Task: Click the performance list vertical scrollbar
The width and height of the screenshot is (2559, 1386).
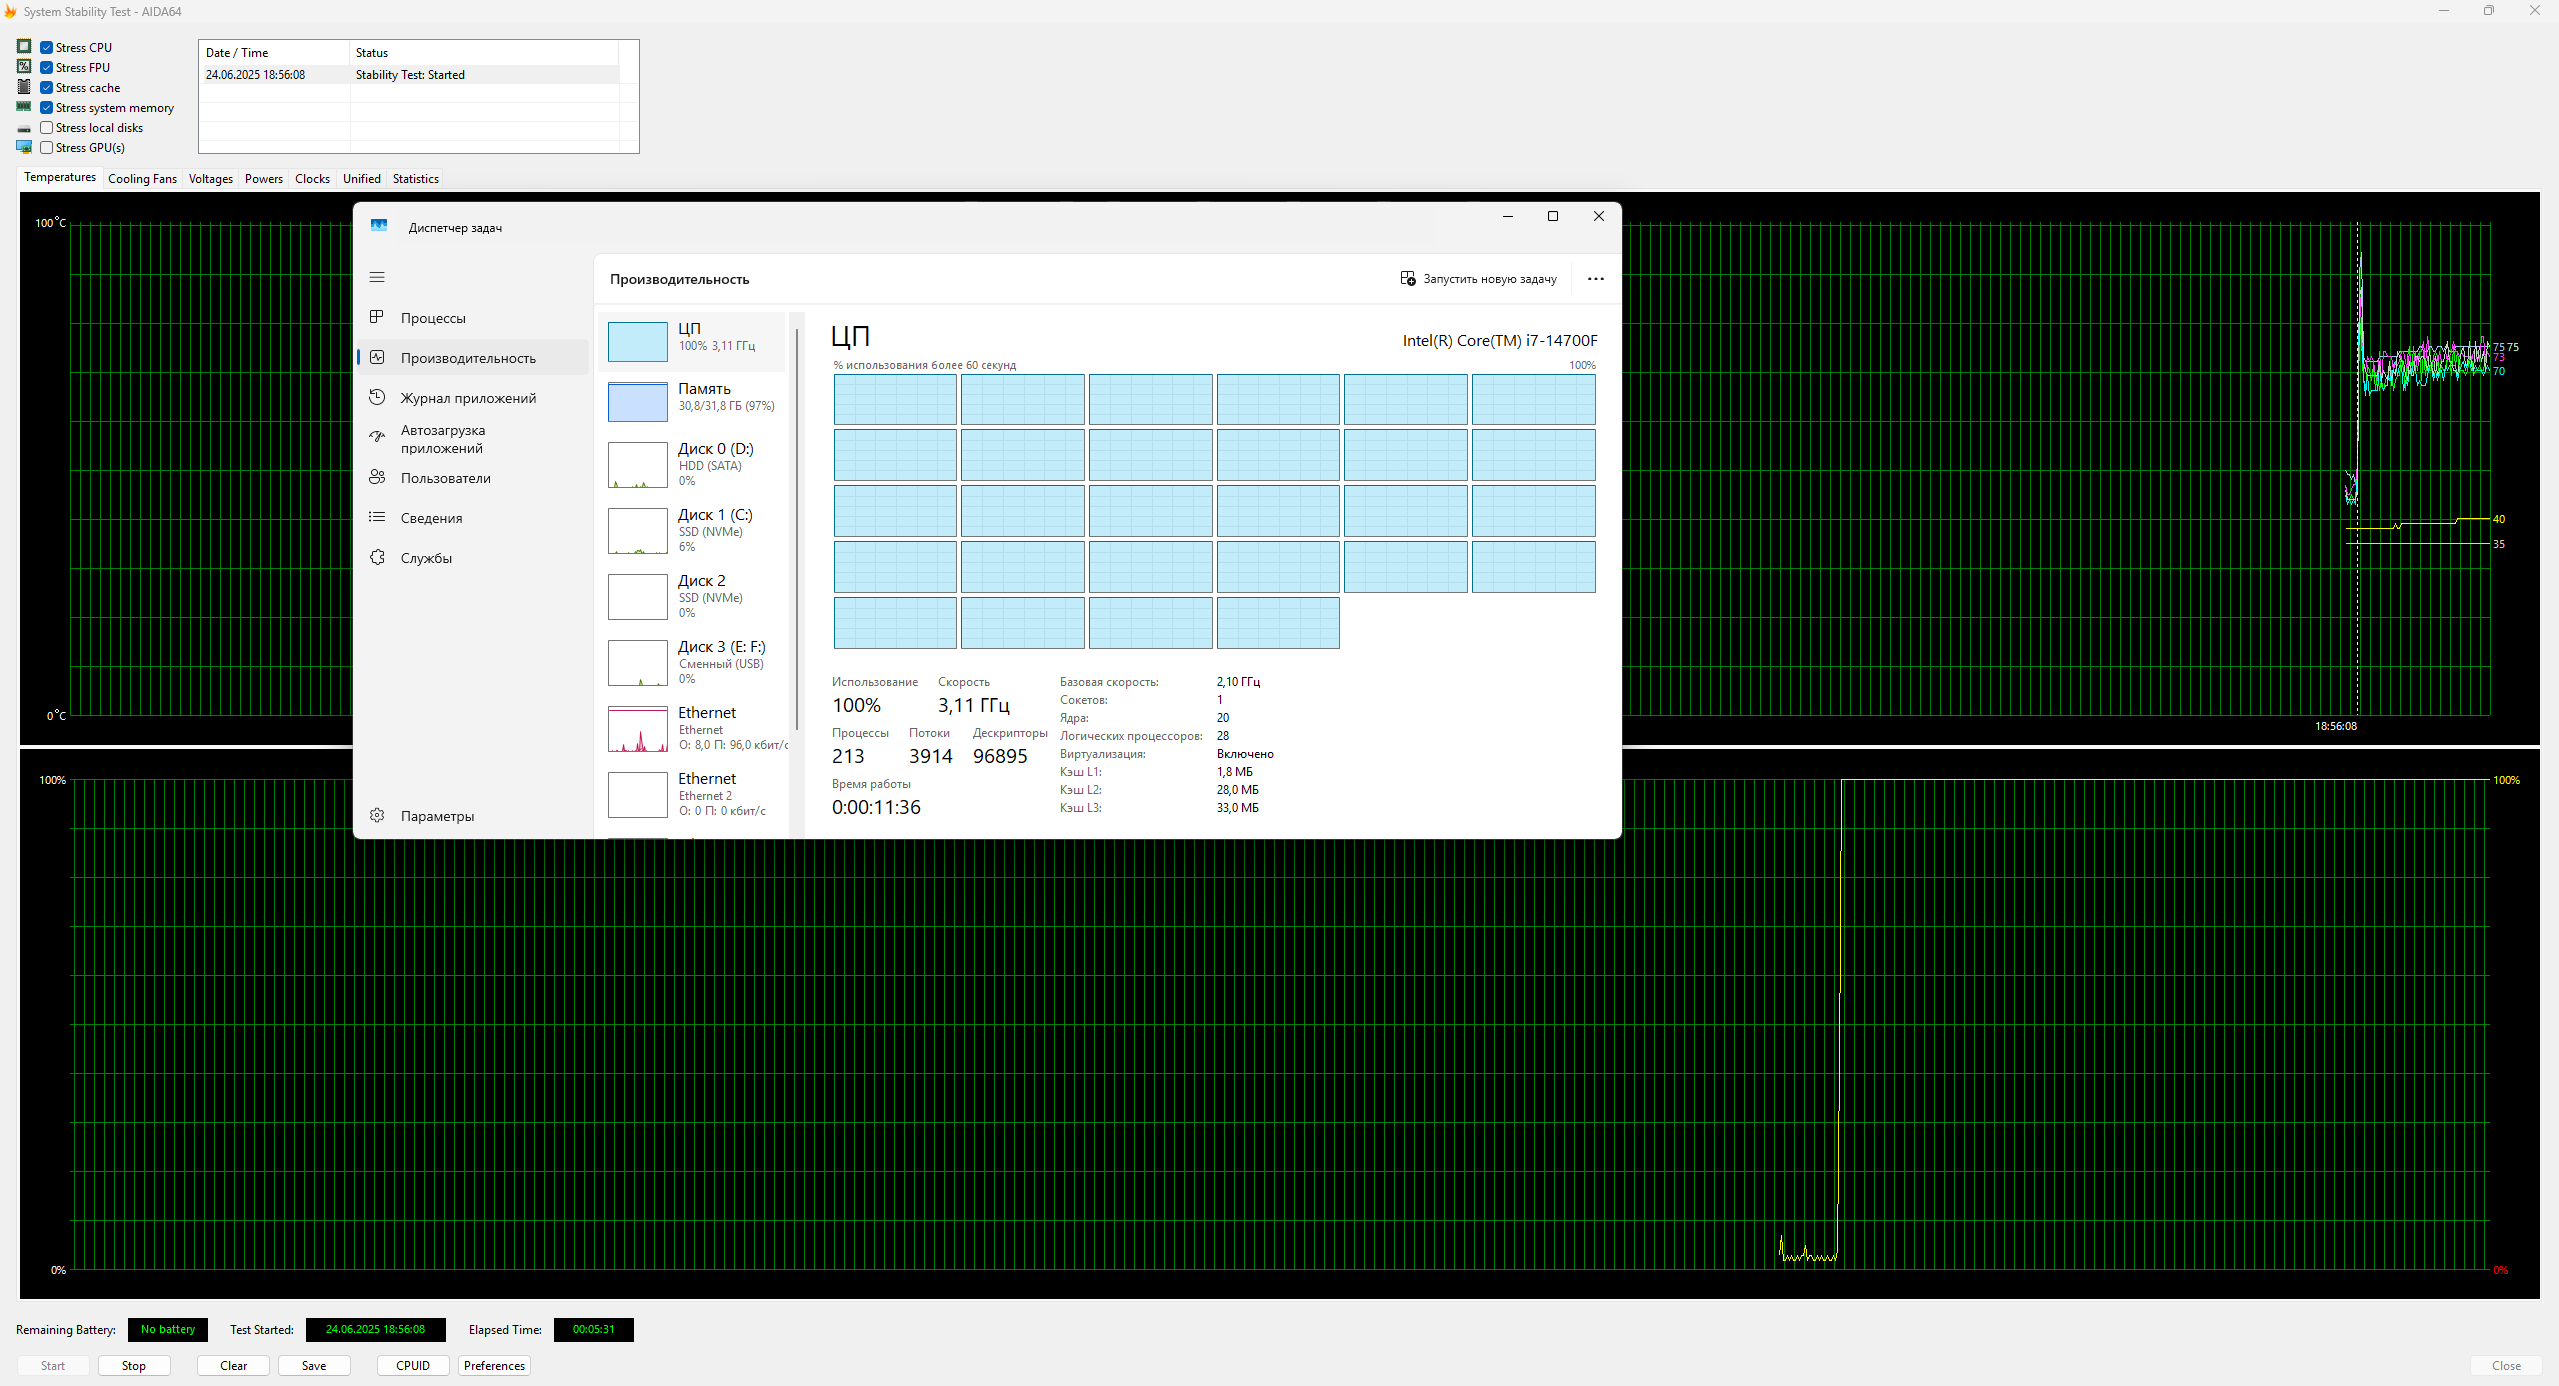Action: [796, 530]
